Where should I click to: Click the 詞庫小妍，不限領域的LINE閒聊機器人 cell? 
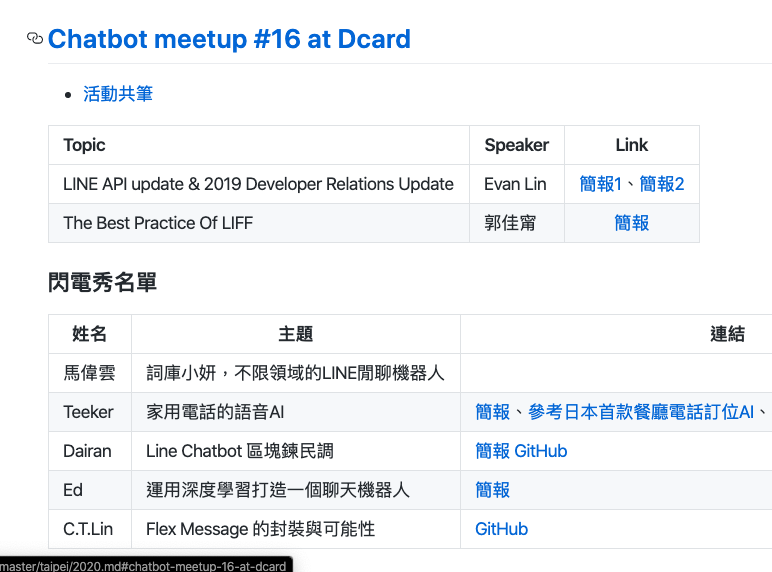coord(296,373)
